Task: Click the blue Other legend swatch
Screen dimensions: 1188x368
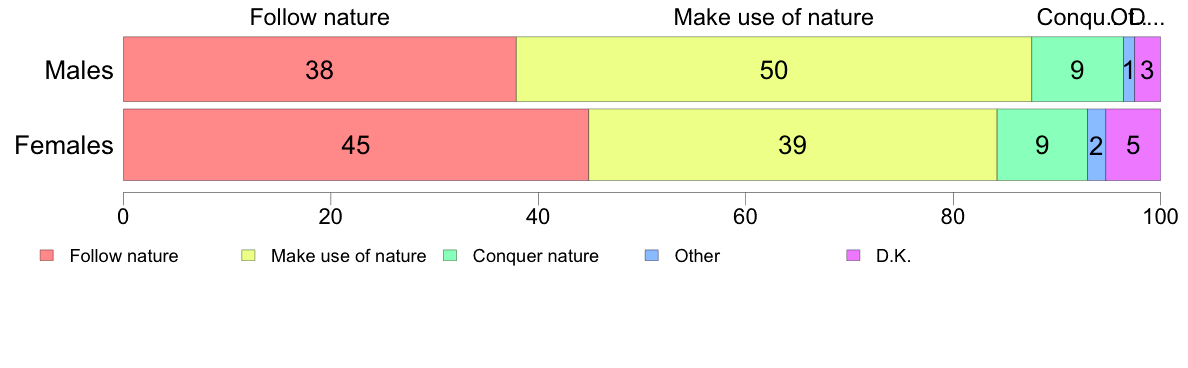Action: click(x=651, y=256)
